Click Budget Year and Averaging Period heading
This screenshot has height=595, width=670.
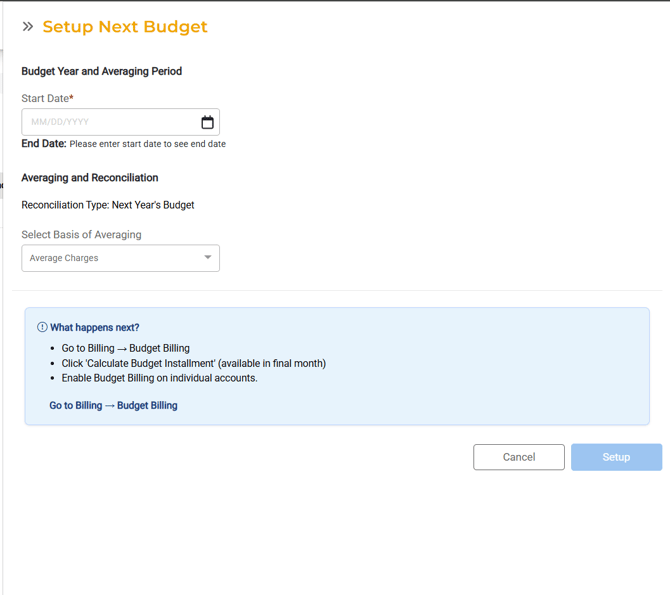[x=102, y=72]
